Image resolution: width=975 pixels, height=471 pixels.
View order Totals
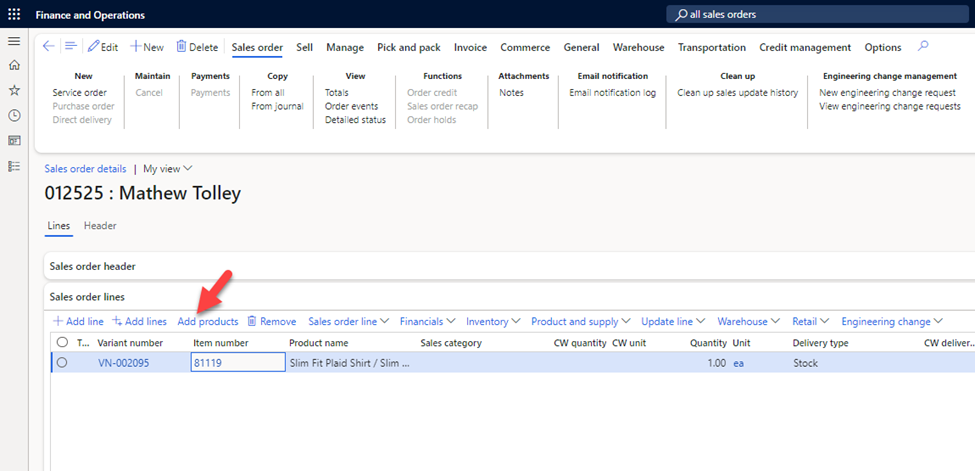(x=337, y=93)
